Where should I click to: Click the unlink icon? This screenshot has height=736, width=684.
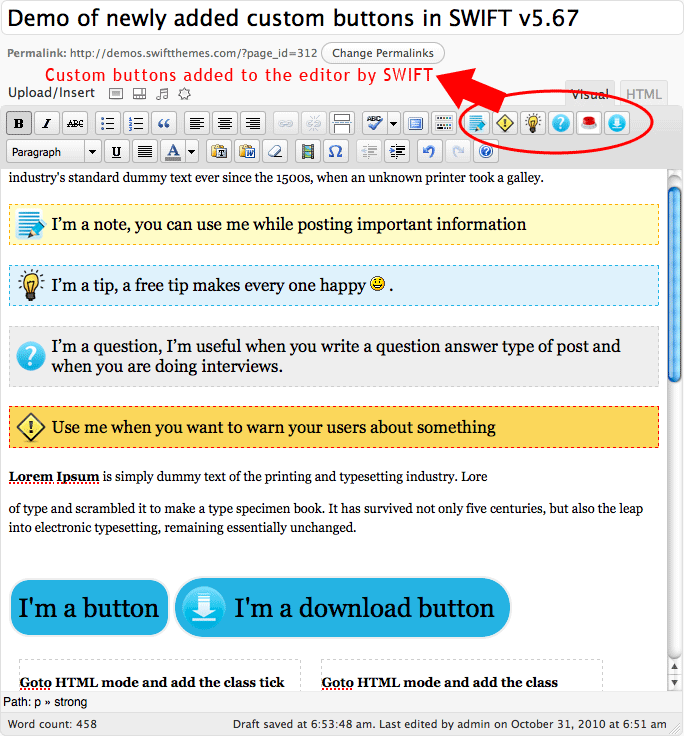(314, 123)
